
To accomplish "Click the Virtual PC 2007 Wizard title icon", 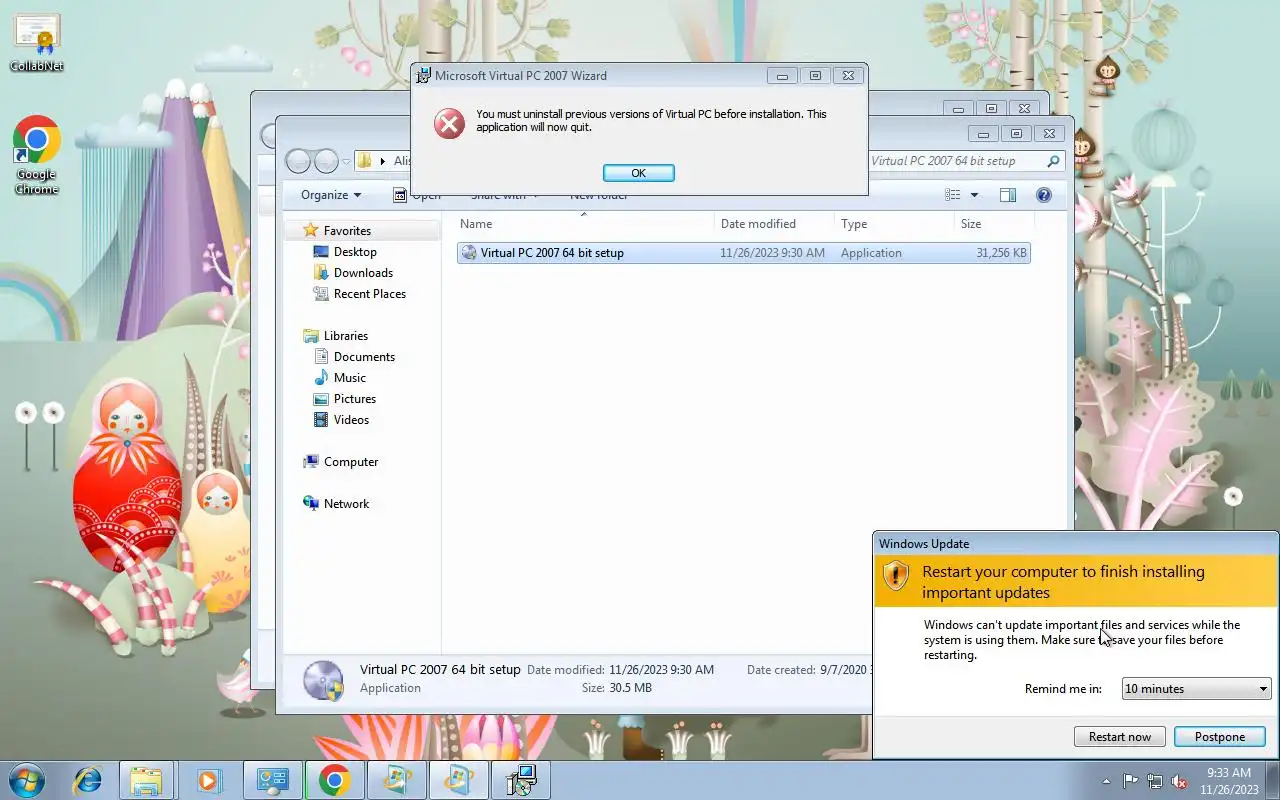I will [424, 75].
